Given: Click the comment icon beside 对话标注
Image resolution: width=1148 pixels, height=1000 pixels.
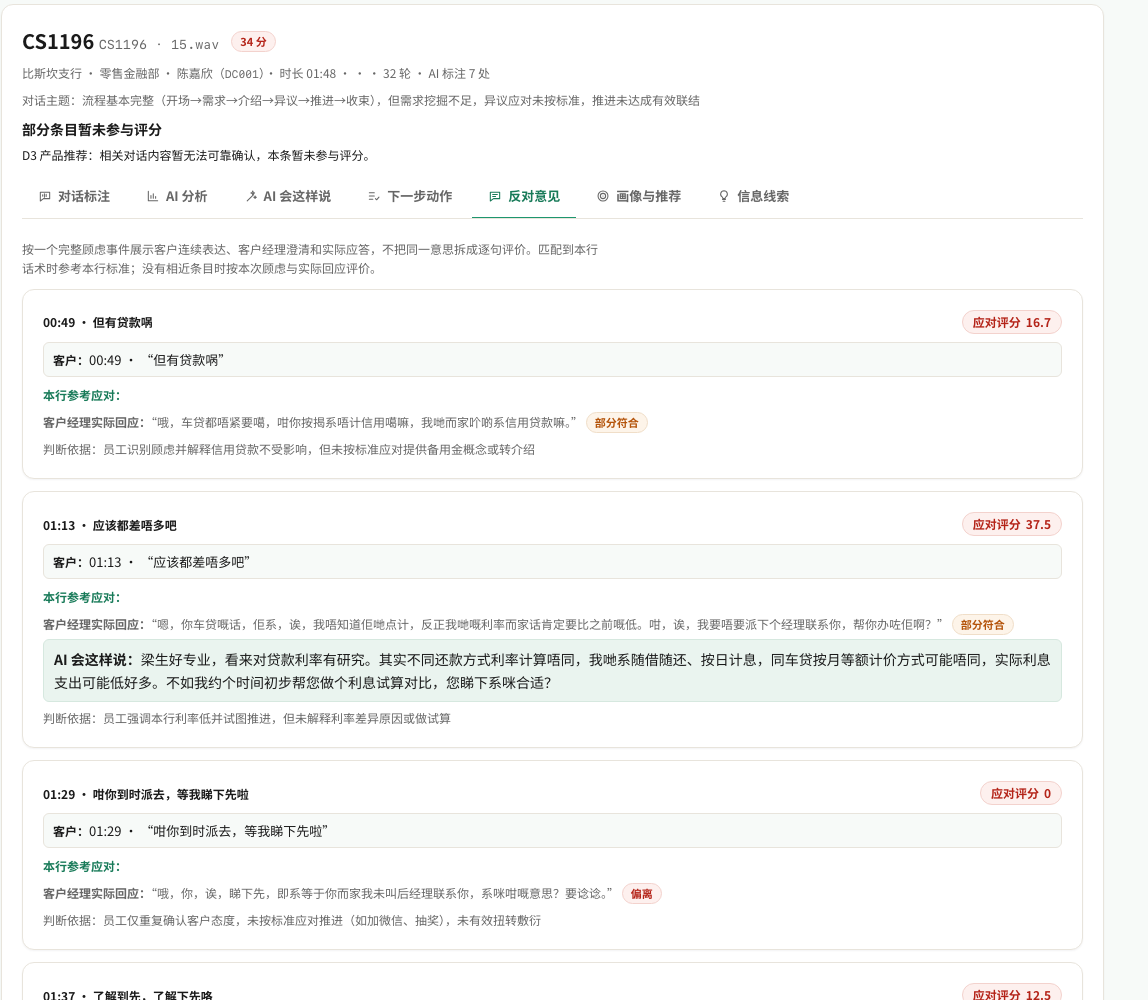Looking at the screenshot, I should (45, 196).
